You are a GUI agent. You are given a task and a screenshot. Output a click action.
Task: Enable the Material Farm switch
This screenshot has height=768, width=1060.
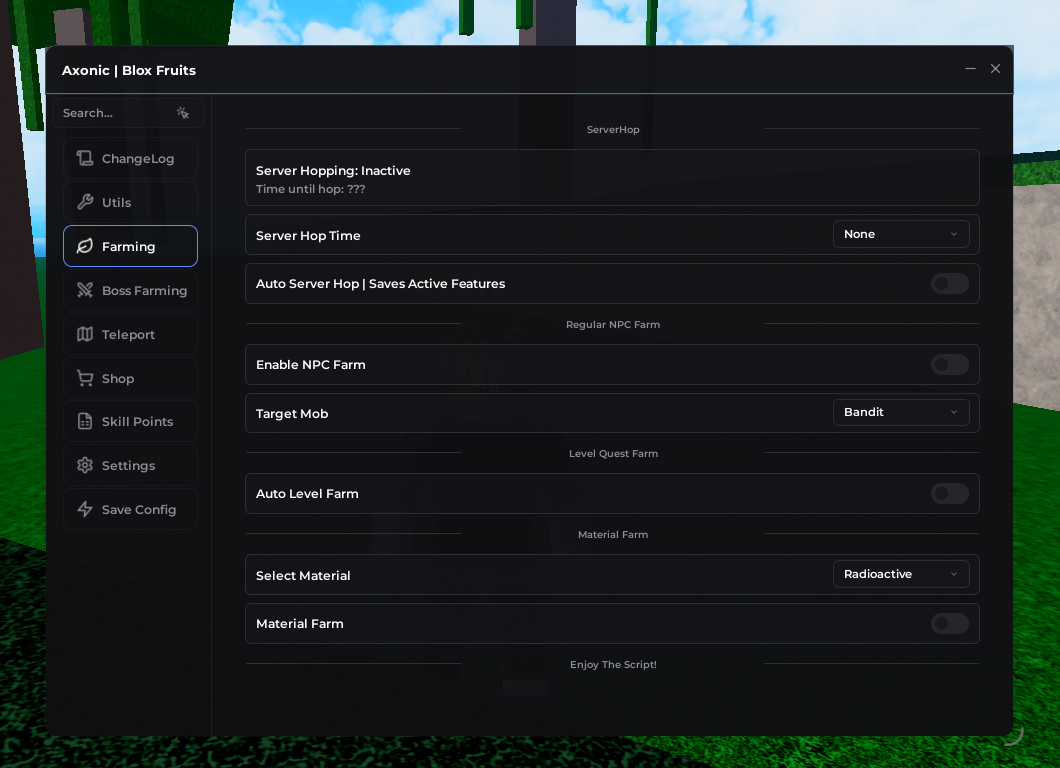(x=950, y=623)
